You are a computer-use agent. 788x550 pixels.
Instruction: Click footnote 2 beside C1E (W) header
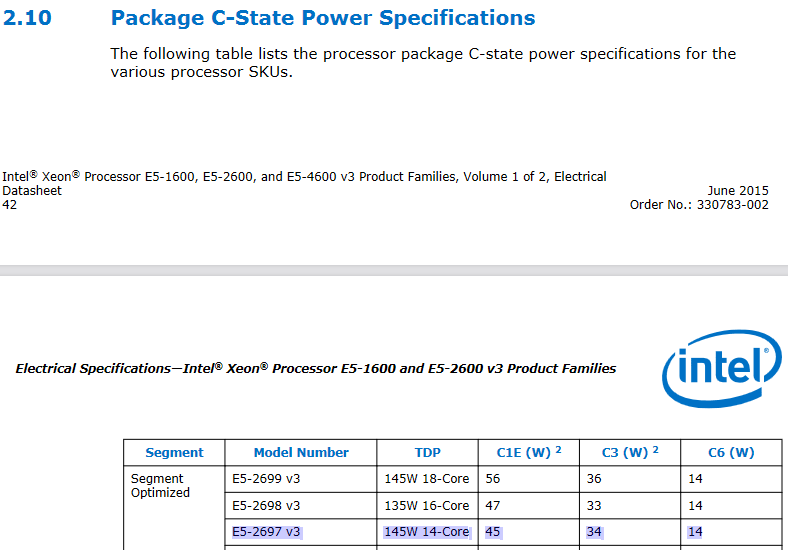click(558, 450)
